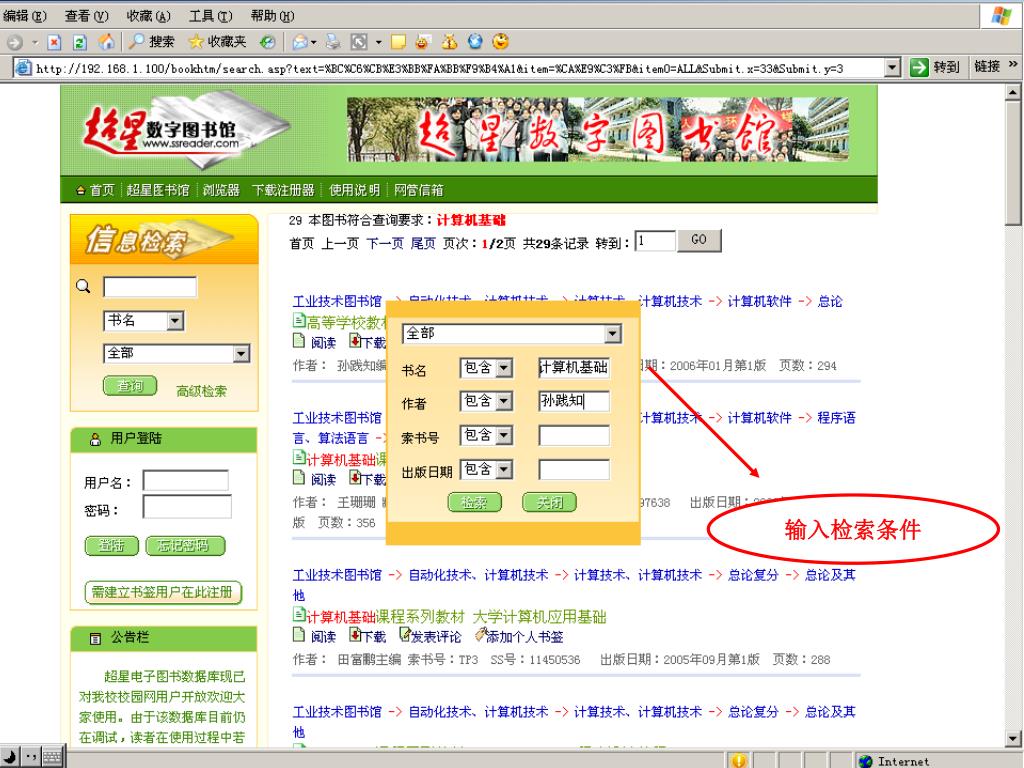
Task: Click the green 转到 Go arrow
Action: pos(919,67)
